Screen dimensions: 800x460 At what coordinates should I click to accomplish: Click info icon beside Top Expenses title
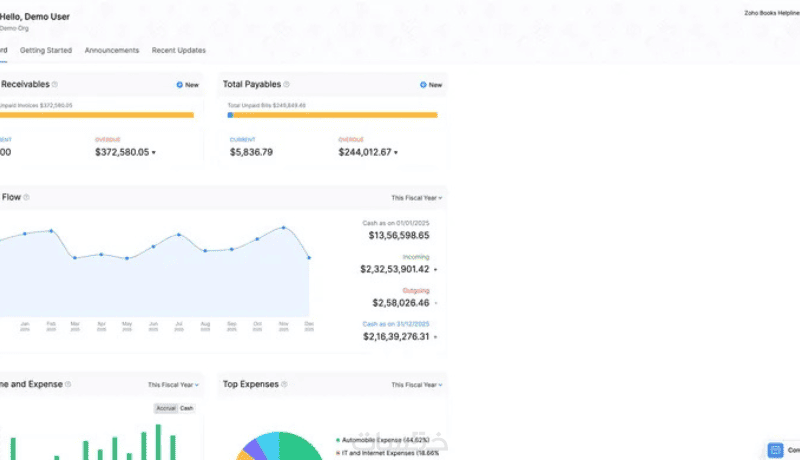click(x=284, y=384)
